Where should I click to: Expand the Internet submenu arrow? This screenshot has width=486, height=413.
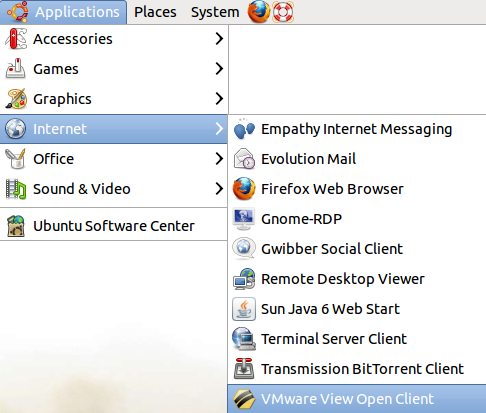click(219, 129)
